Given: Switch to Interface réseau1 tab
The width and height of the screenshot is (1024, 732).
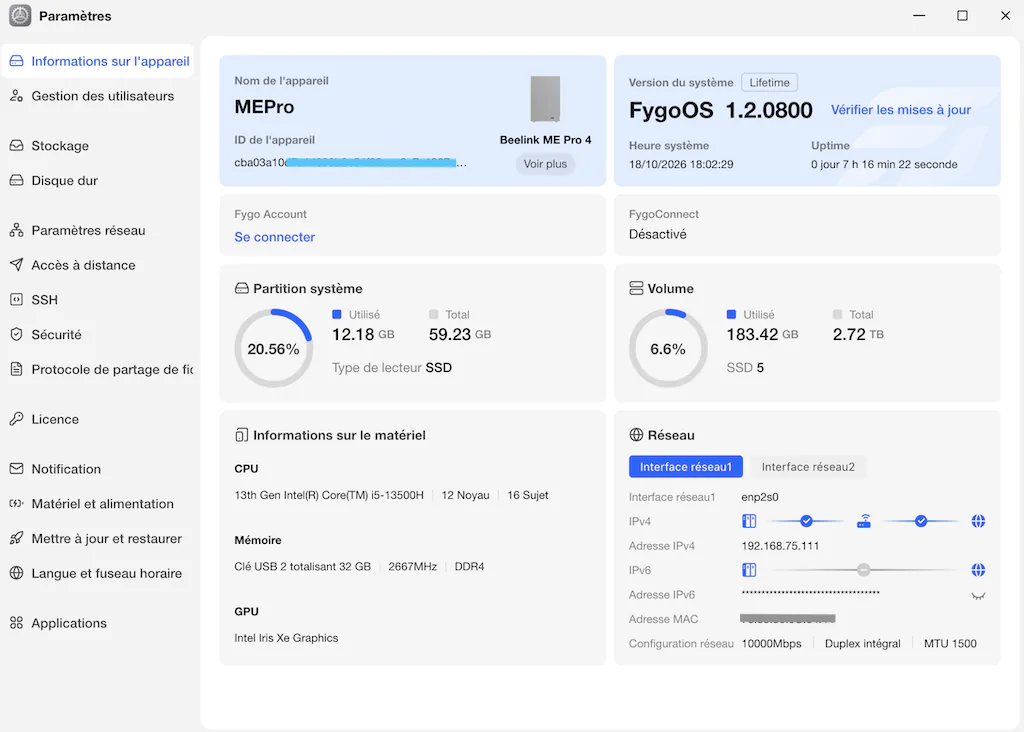Looking at the screenshot, I should (686, 467).
